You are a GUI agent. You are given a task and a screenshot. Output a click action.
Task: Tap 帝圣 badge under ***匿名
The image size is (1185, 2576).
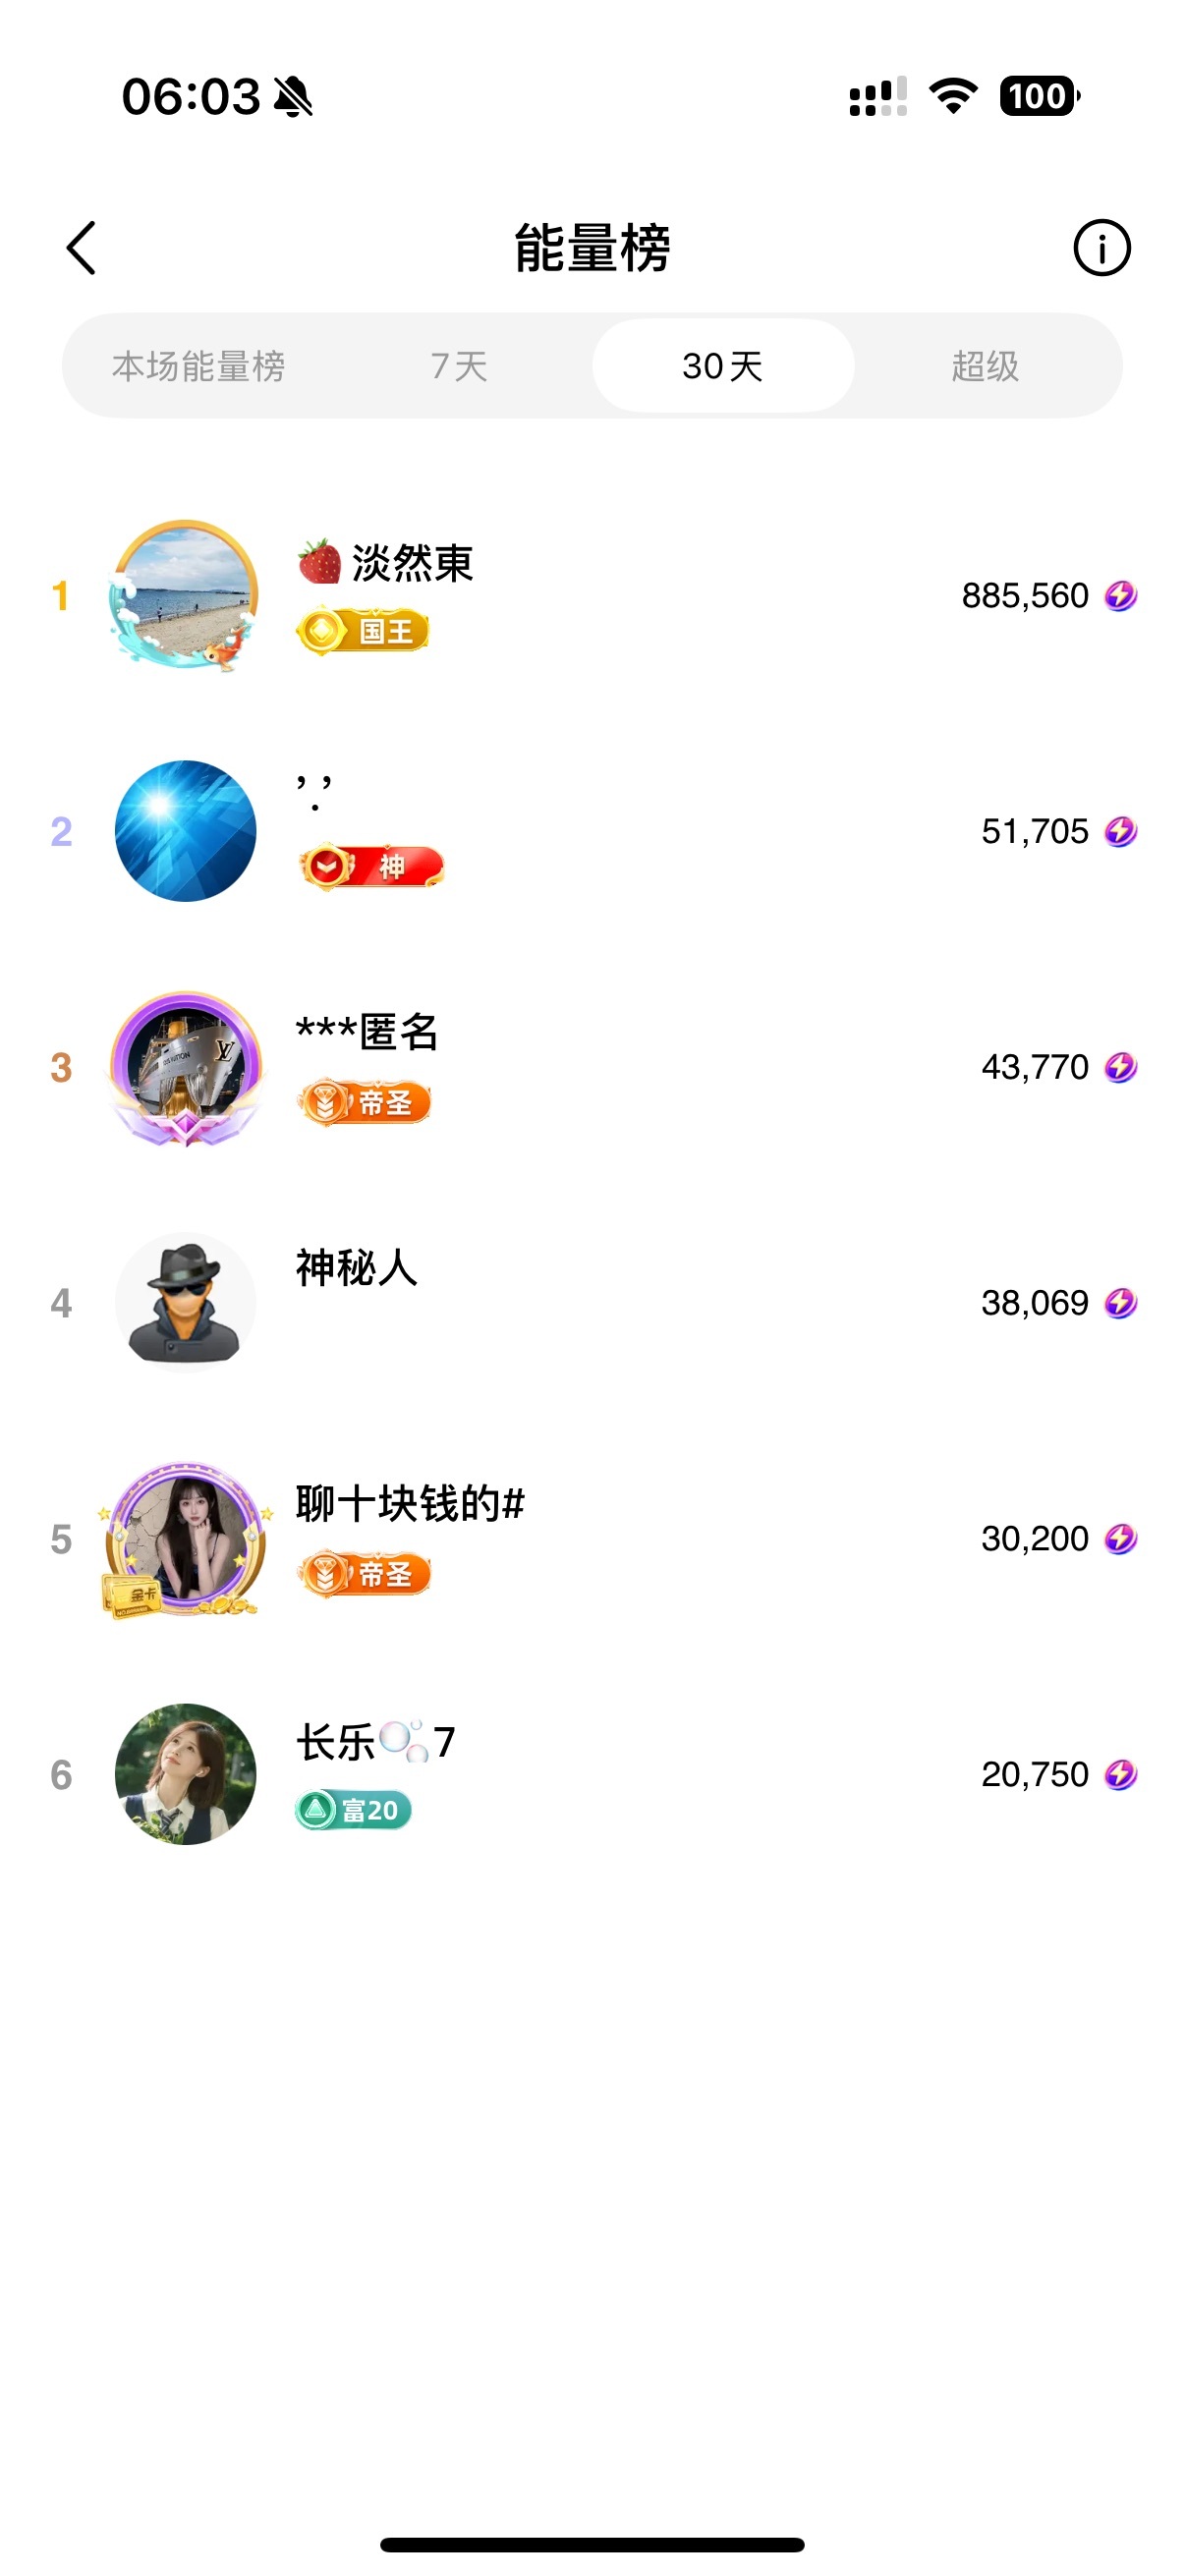coord(364,1103)
